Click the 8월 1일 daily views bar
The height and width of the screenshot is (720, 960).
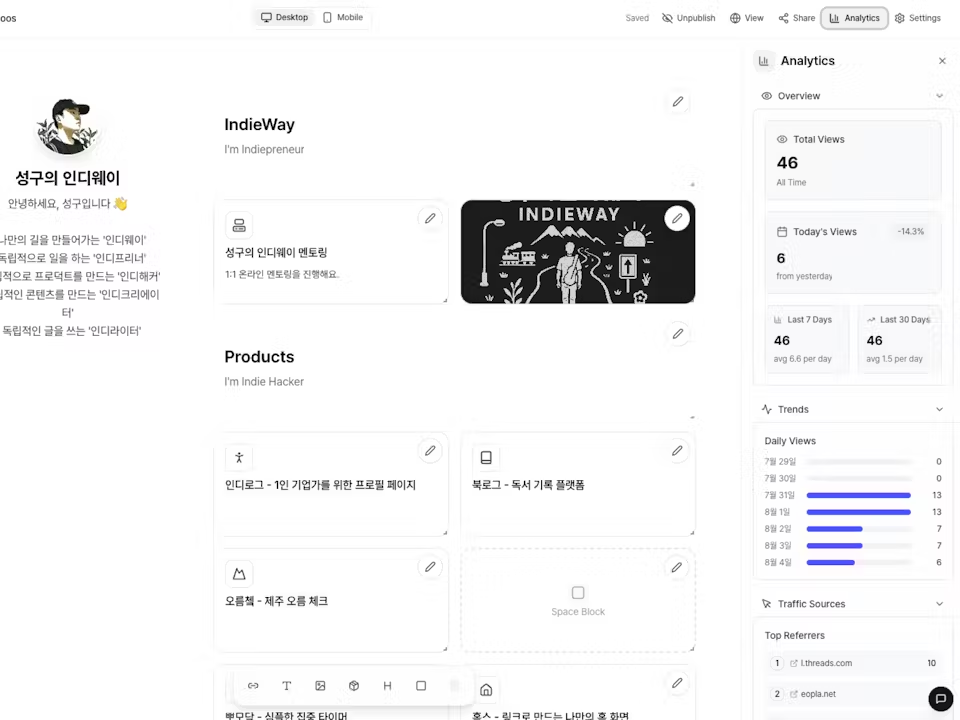coord(858,512)
